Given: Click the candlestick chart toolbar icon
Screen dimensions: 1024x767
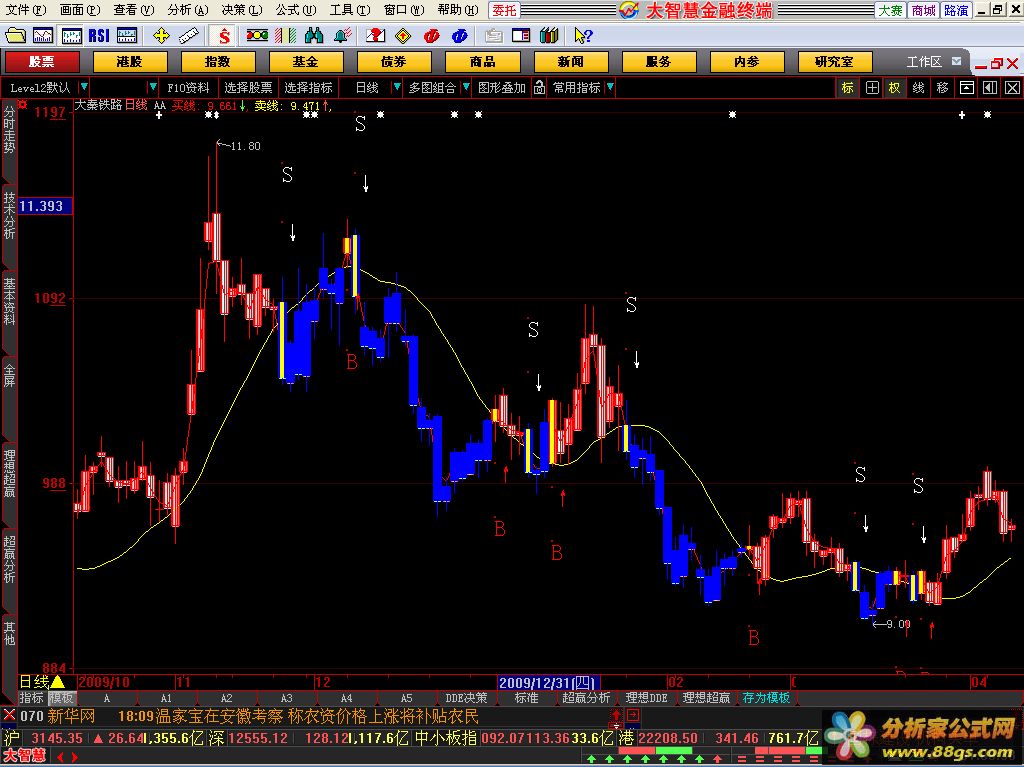Looking at the screenshot, I should click(71, 35).
